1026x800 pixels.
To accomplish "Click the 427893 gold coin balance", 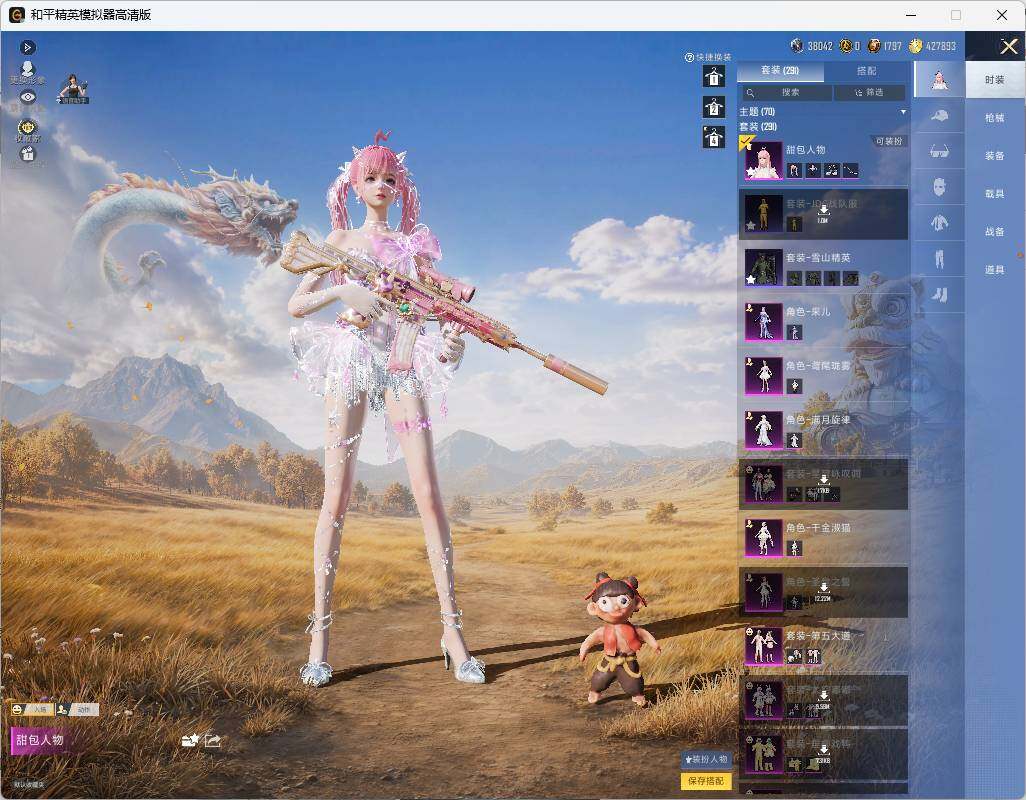I will click(x=932, y=46).
